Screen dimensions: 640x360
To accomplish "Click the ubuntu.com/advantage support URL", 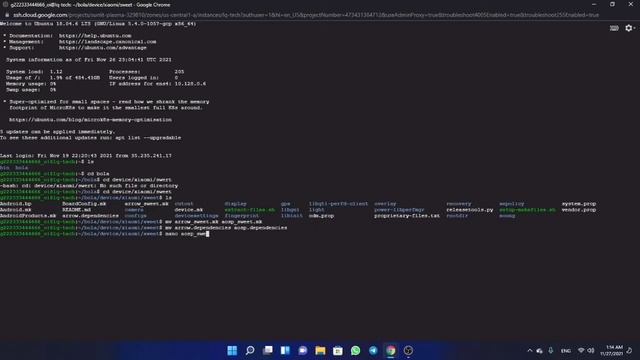I will pos(102,48).
